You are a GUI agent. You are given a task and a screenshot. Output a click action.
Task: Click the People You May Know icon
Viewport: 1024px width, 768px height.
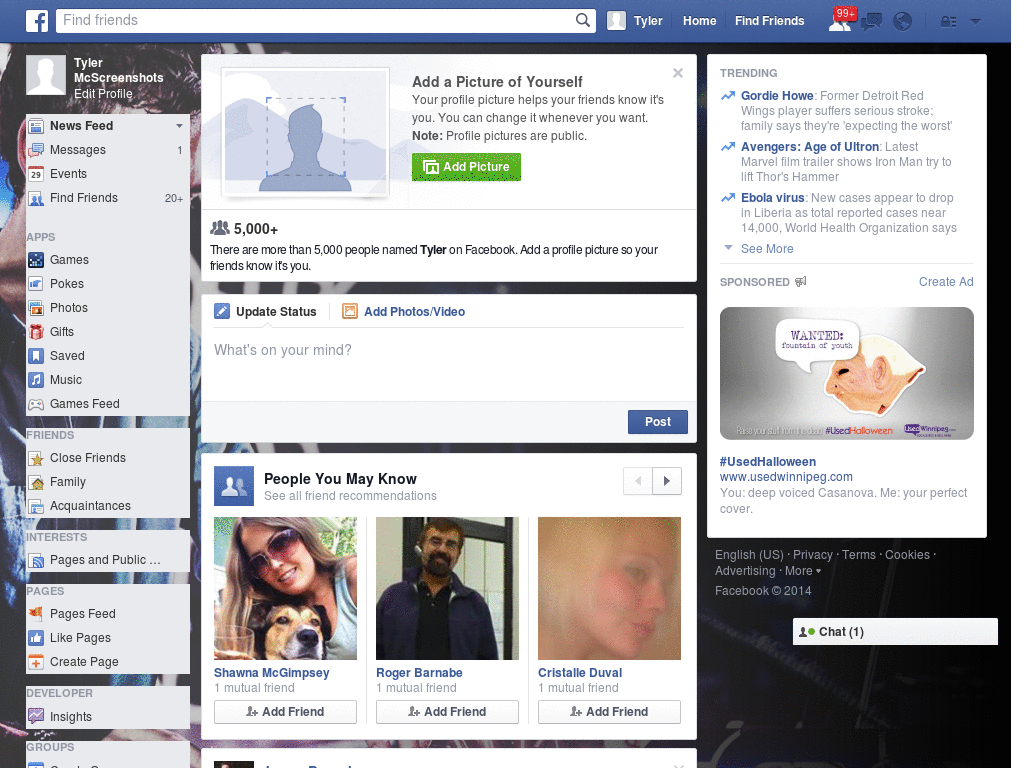pos(234,486)
